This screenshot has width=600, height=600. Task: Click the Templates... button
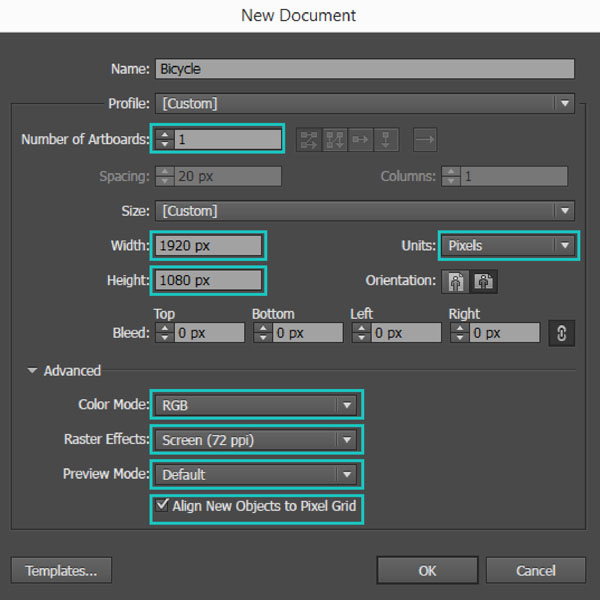[x=62, y=571]
